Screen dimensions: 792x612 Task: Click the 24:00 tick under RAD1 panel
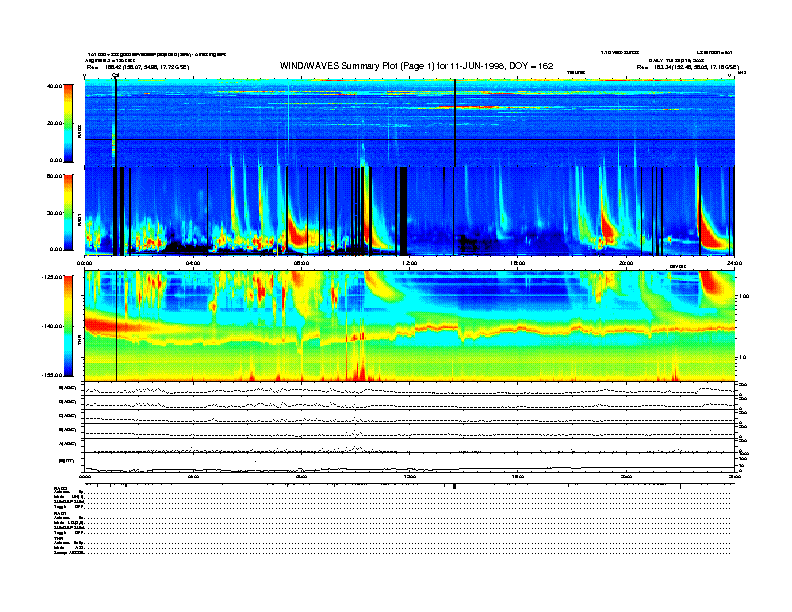[x=734, y=263]
